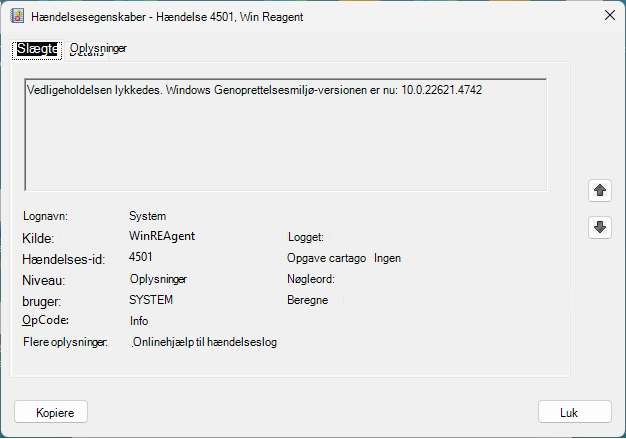Click inside the event description text box
The image size is (626, 439).
pos(285,135)
